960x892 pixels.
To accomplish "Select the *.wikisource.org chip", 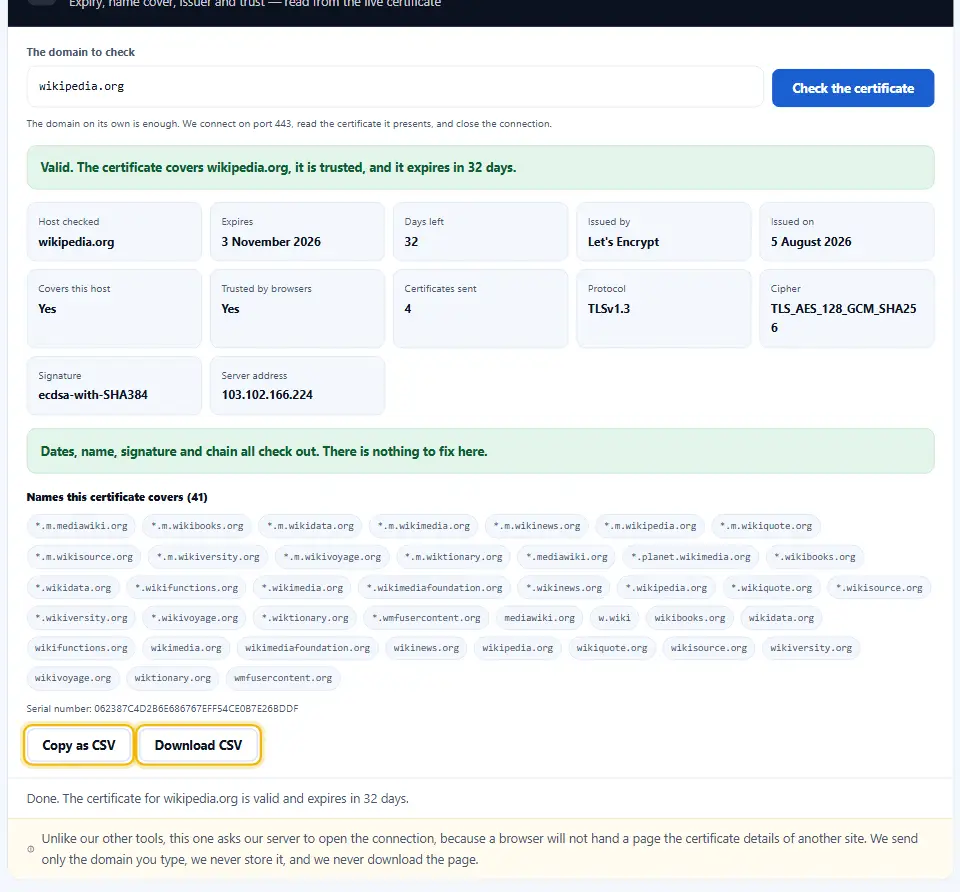I will (879, 588).
